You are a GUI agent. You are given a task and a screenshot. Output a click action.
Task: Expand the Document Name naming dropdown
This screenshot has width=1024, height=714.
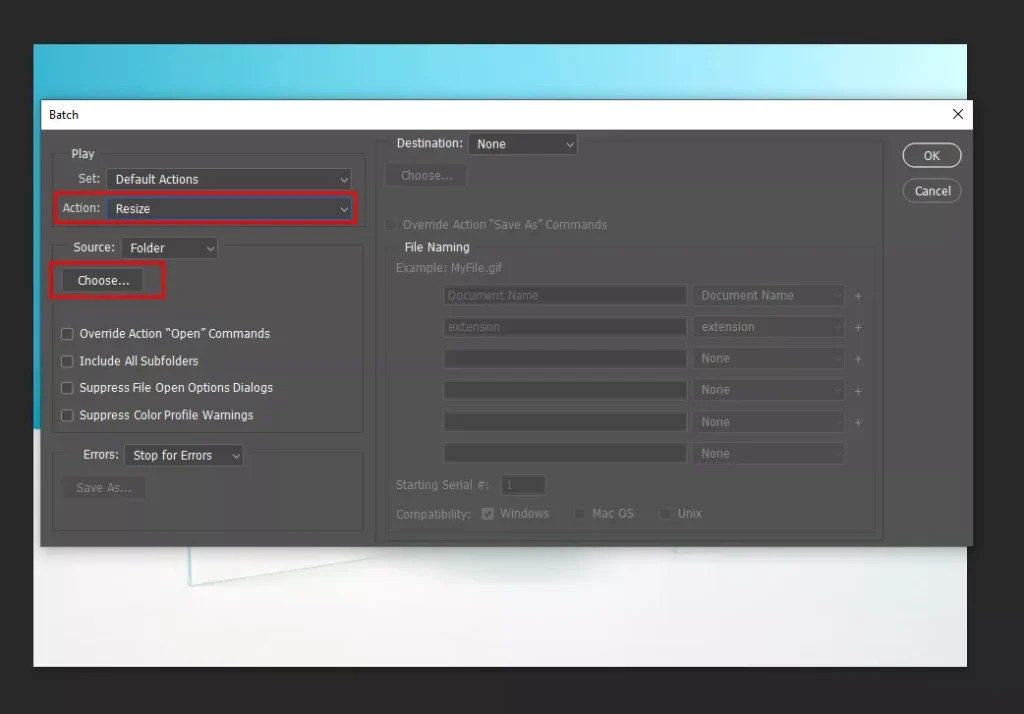[768, 295]
